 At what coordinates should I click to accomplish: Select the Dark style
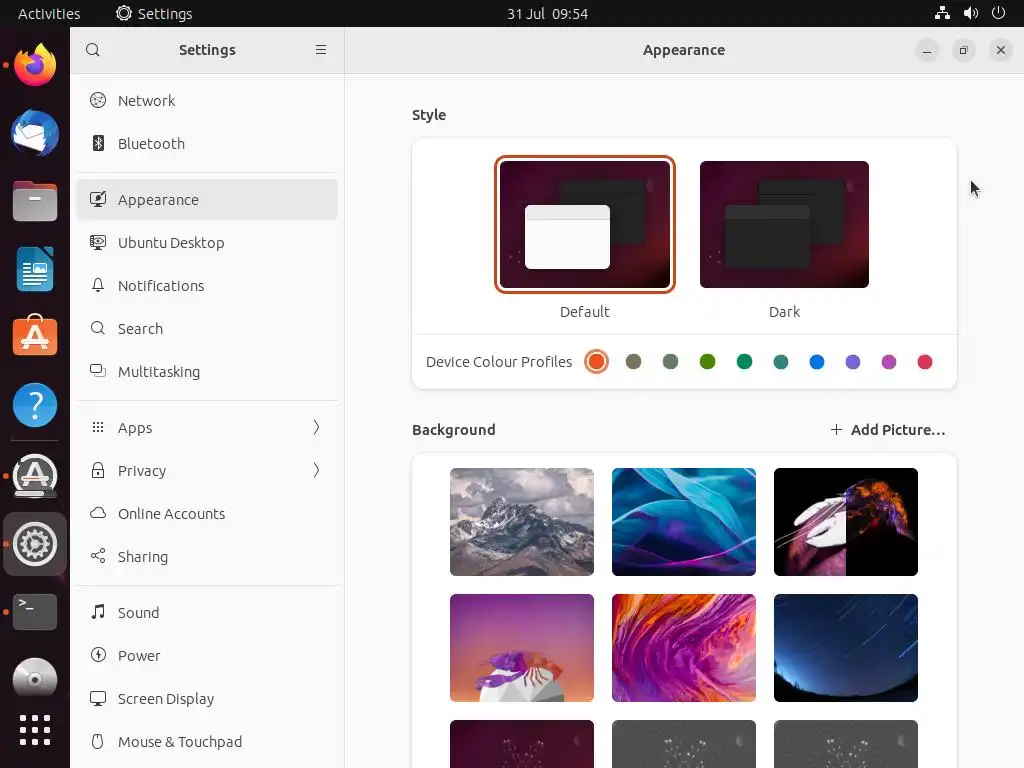784,225
